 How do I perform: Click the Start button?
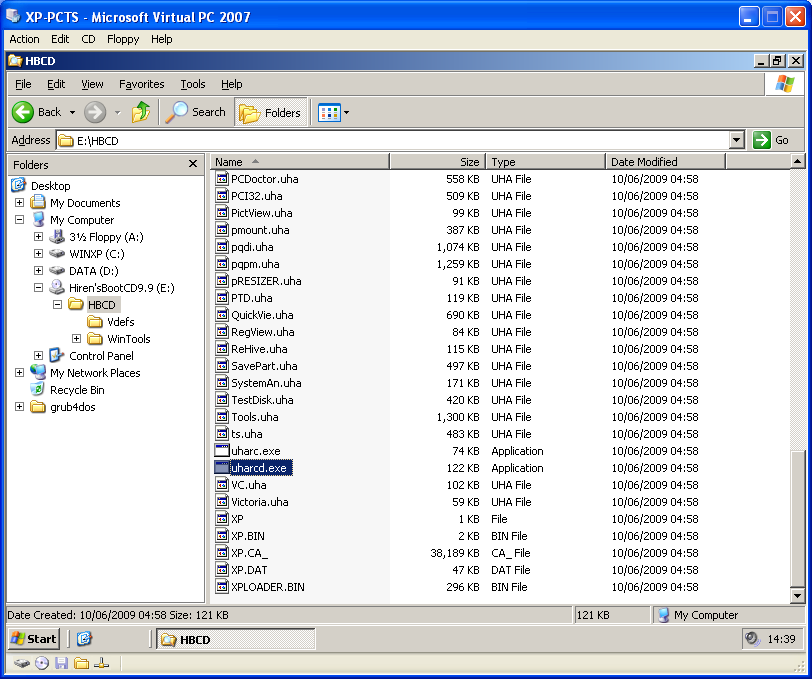click(34, 639)
